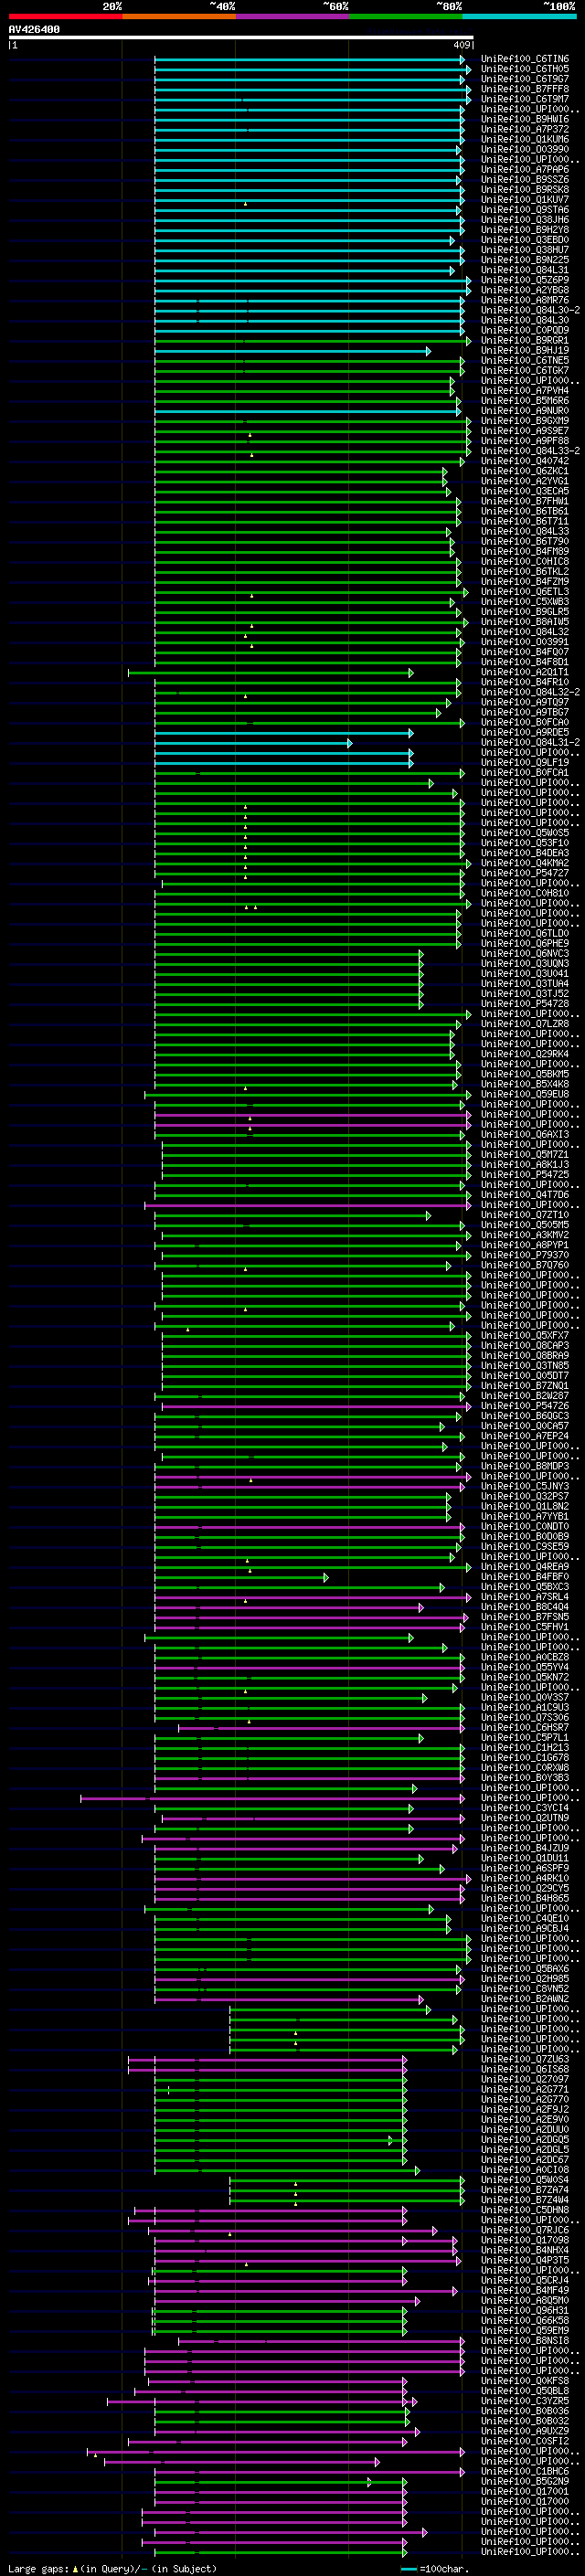585x2576 pixels.
Task: Select the UniRef100_C0HIC8 label
Action: pos(525,562)
